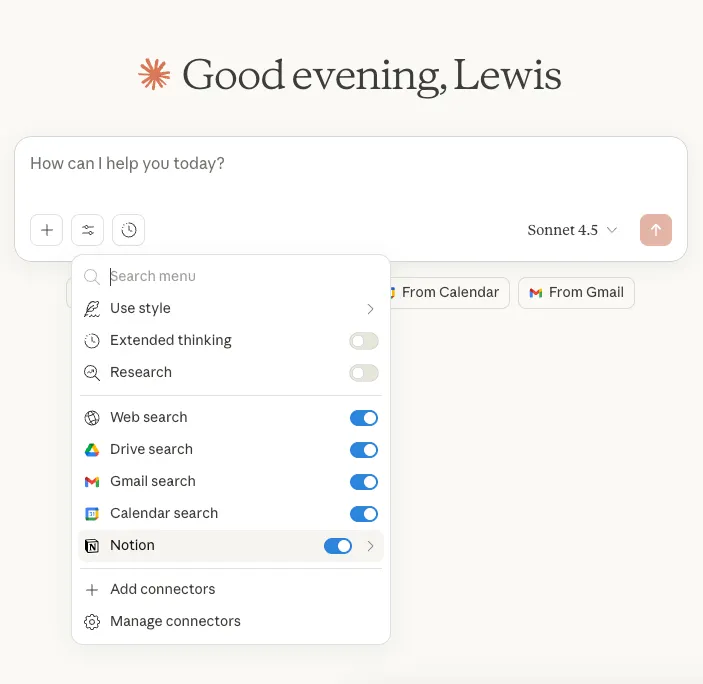The width and height of the screenshot is (703, 684).
Task: Click the Gmail icon on From Gmail chip
Action: pyautogui.click(x=536, y=293)
